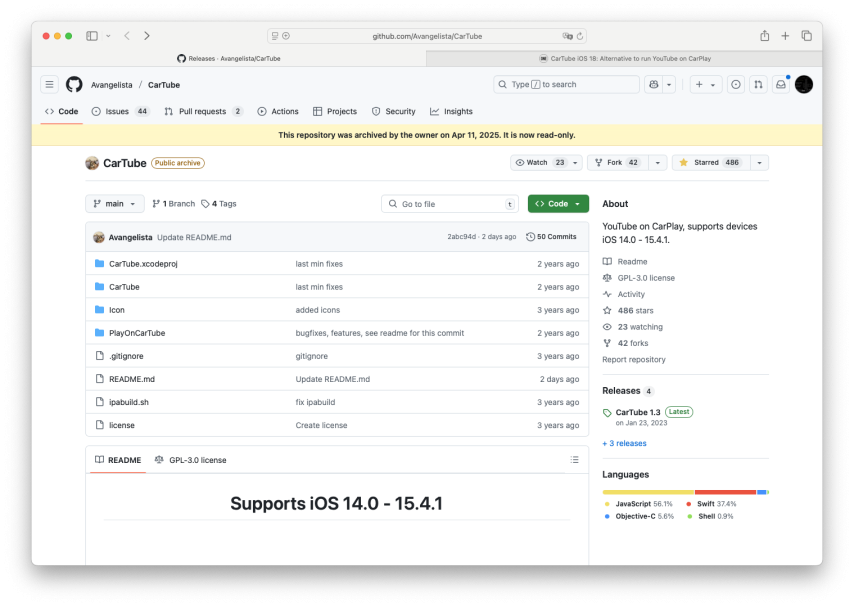Open the 4 Tags link
The image size is (854, 607).
(219, 204)
